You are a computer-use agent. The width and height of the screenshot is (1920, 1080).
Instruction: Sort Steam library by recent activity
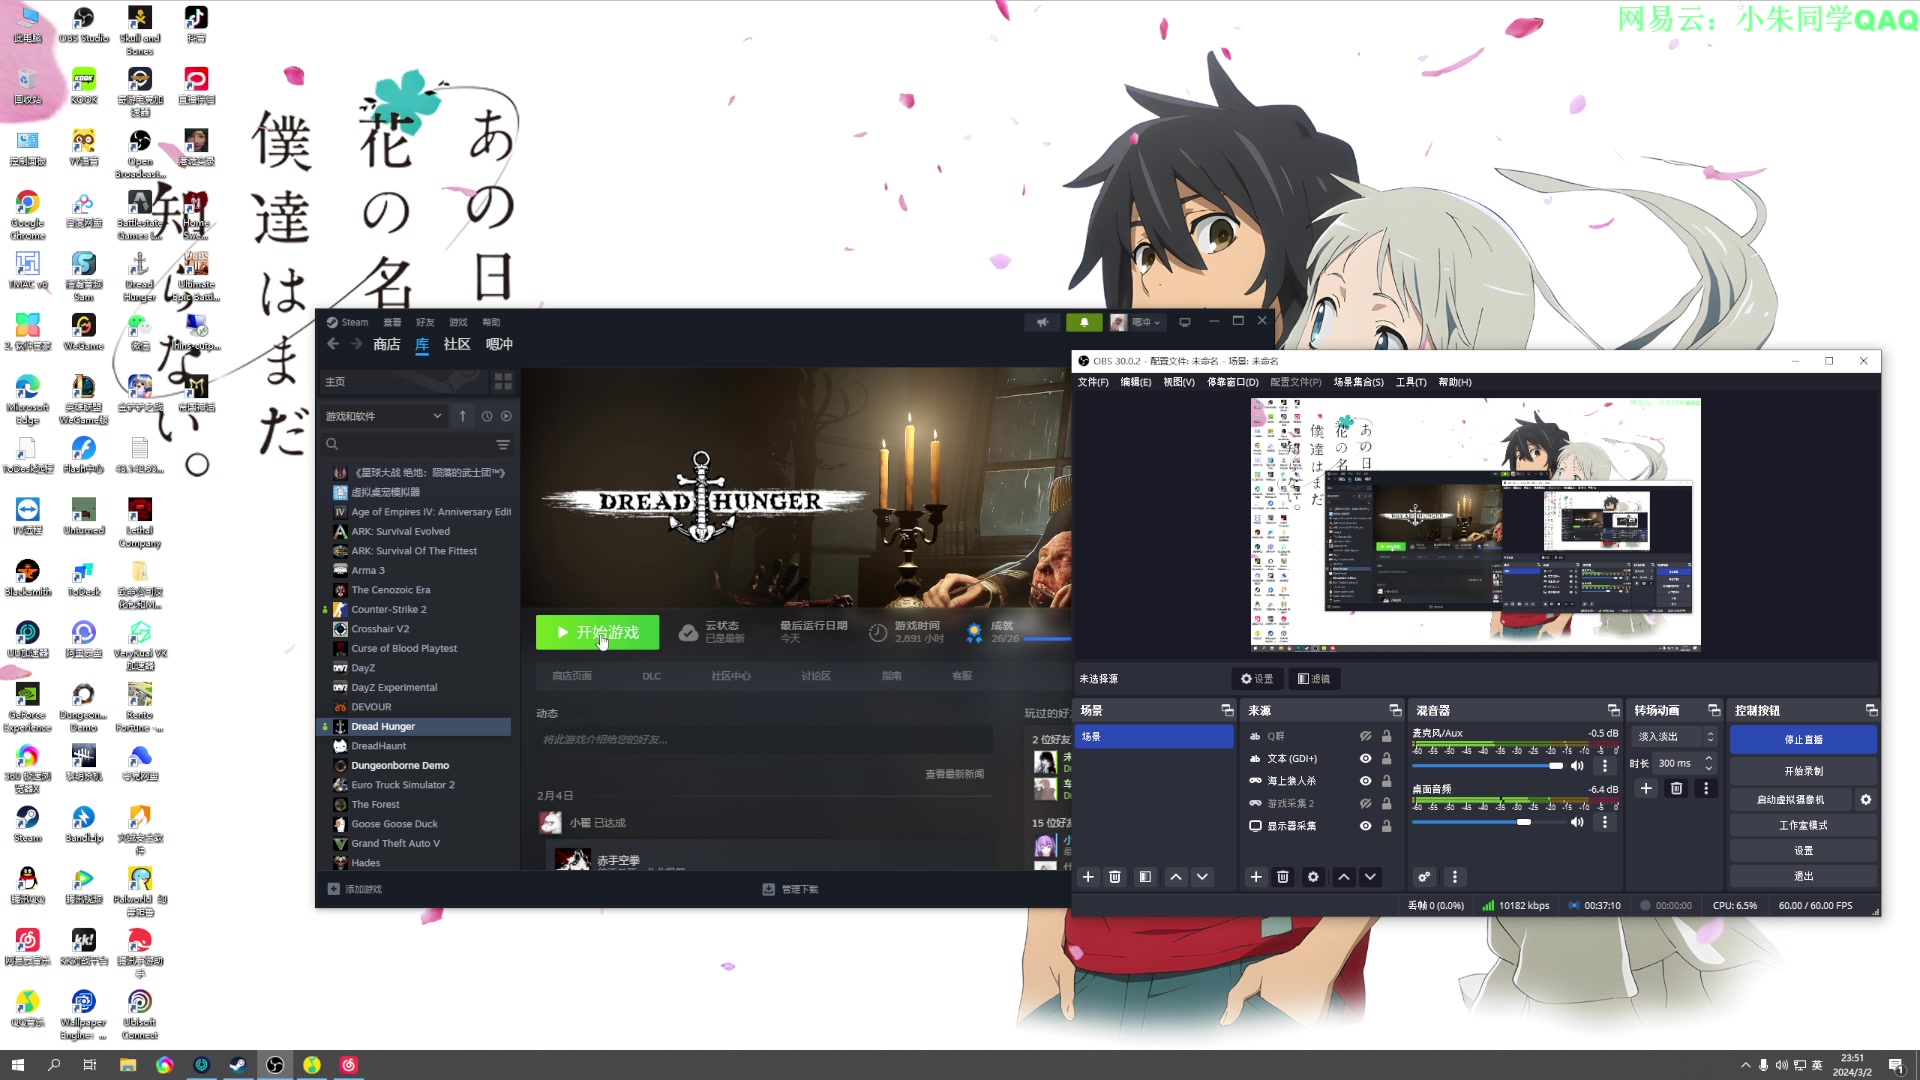pos(487,416)
